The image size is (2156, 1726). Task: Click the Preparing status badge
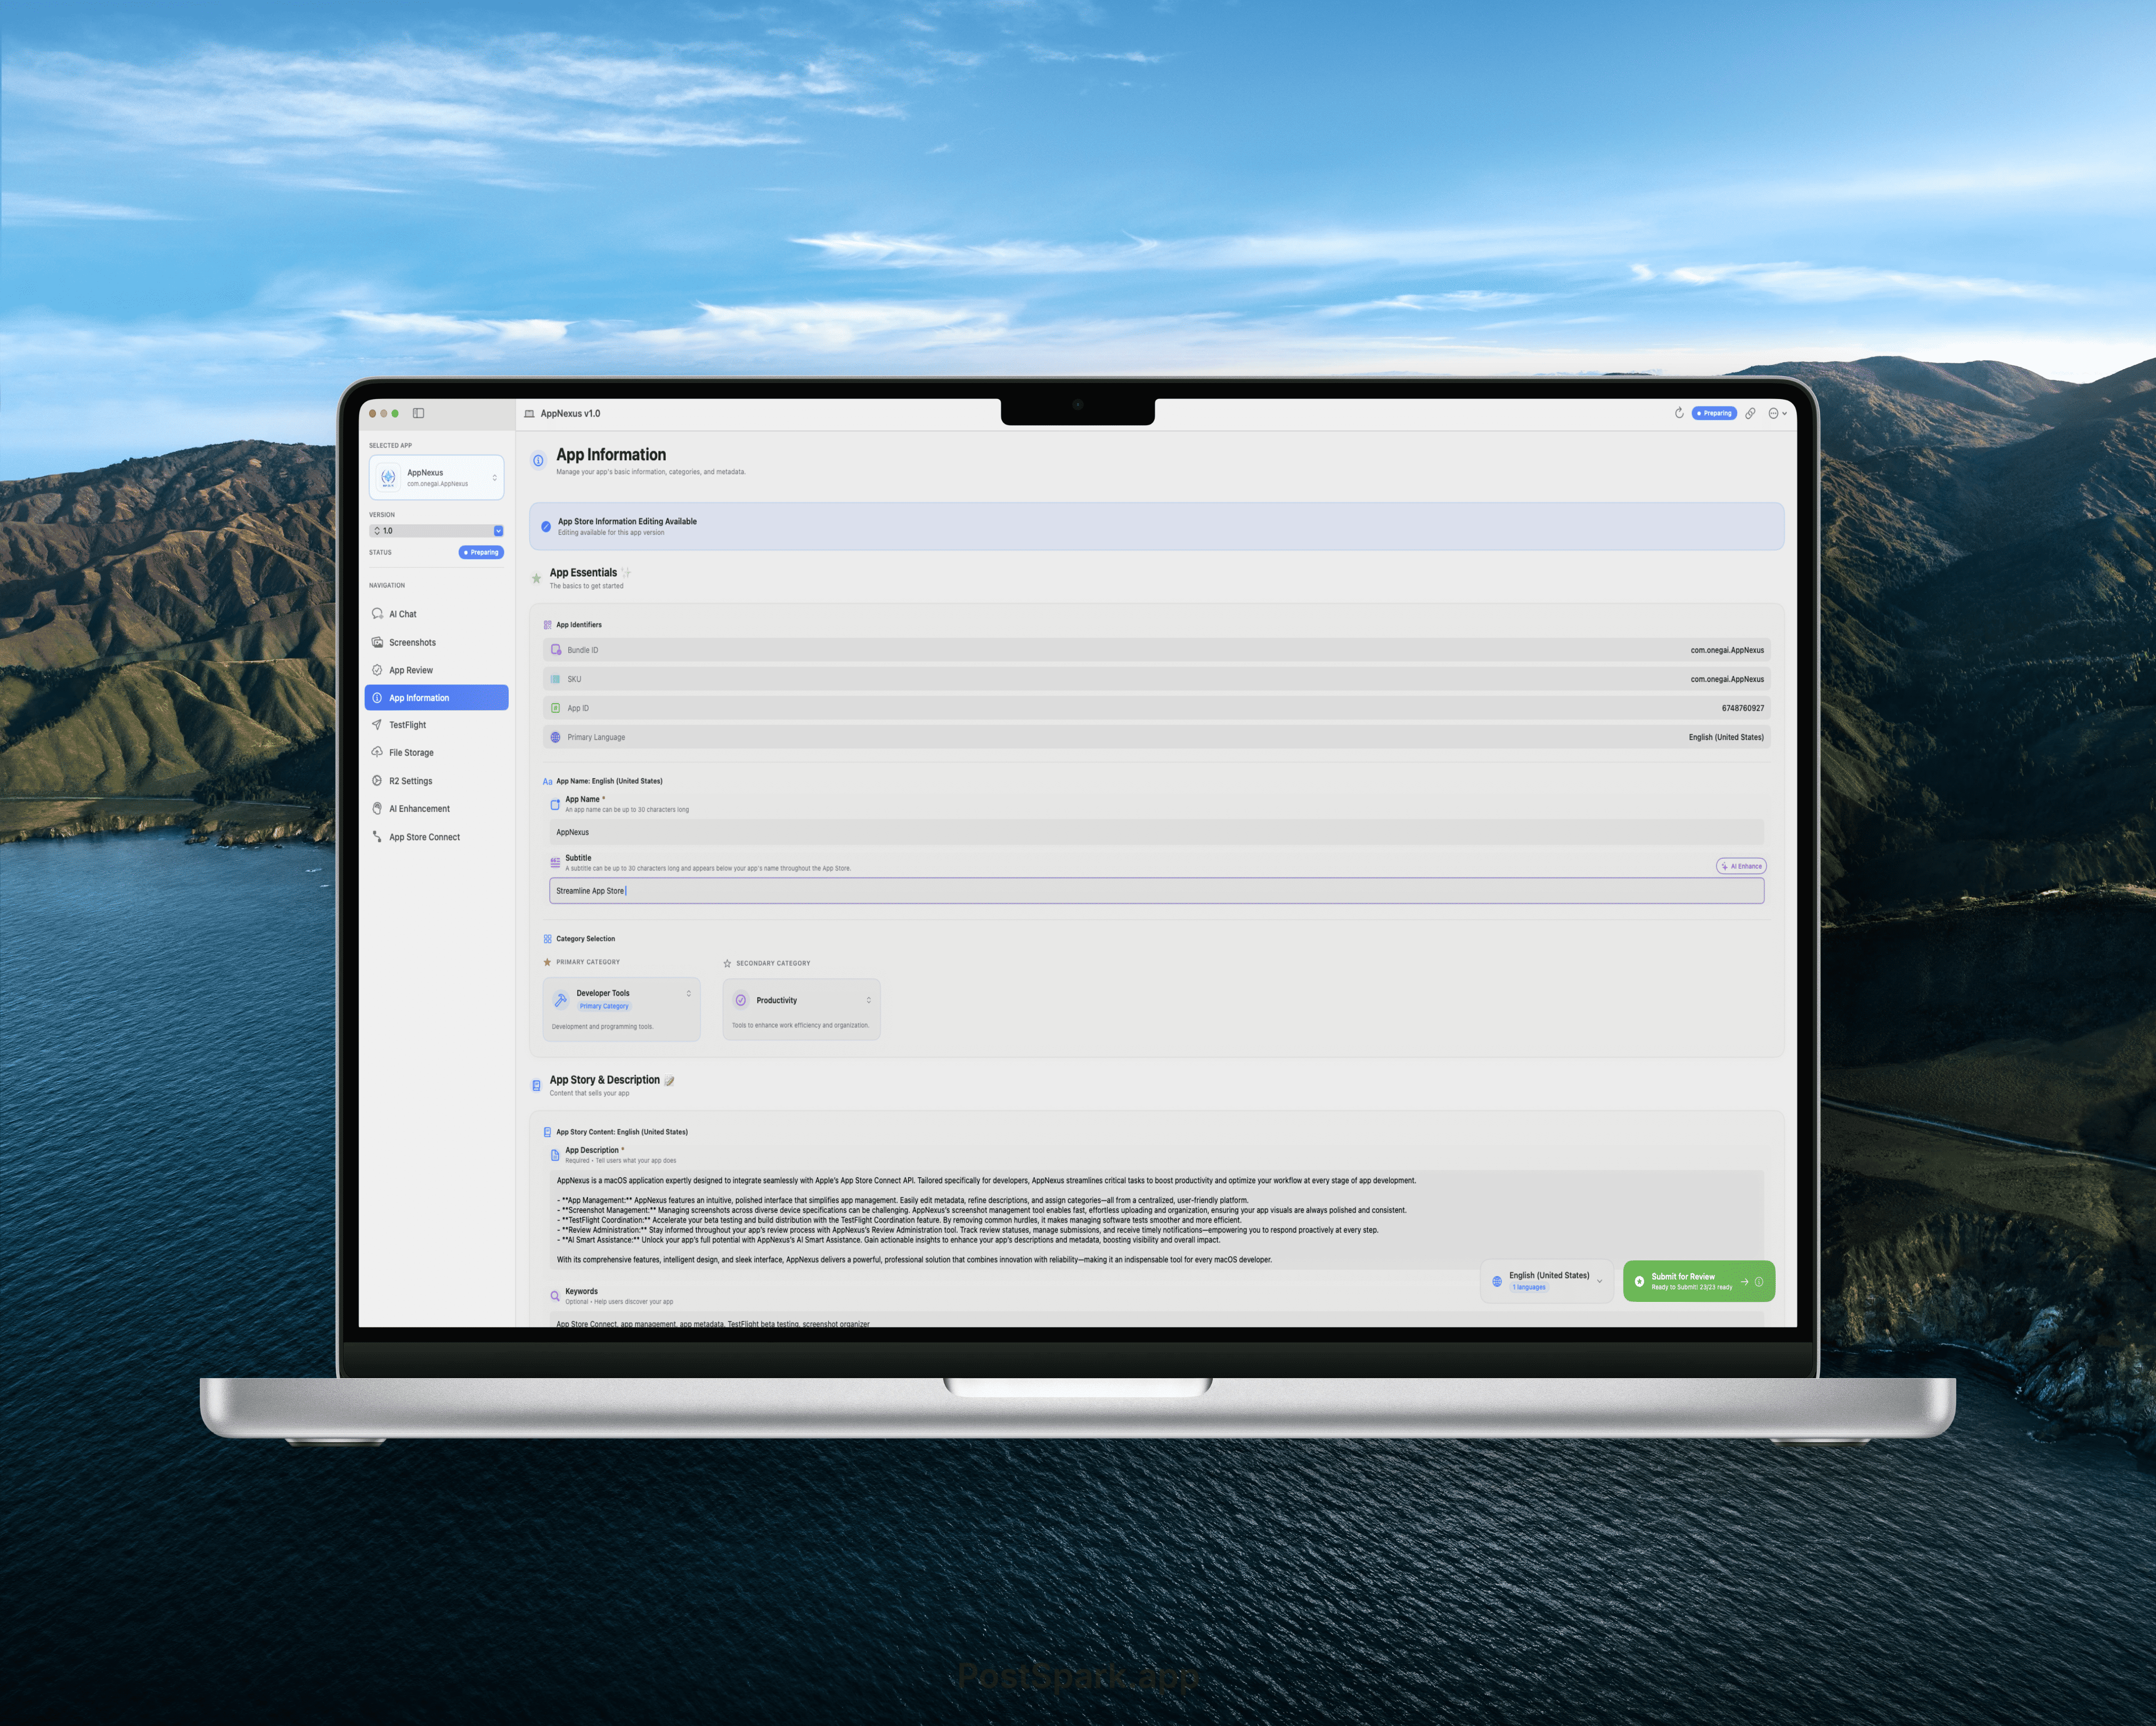481,552
